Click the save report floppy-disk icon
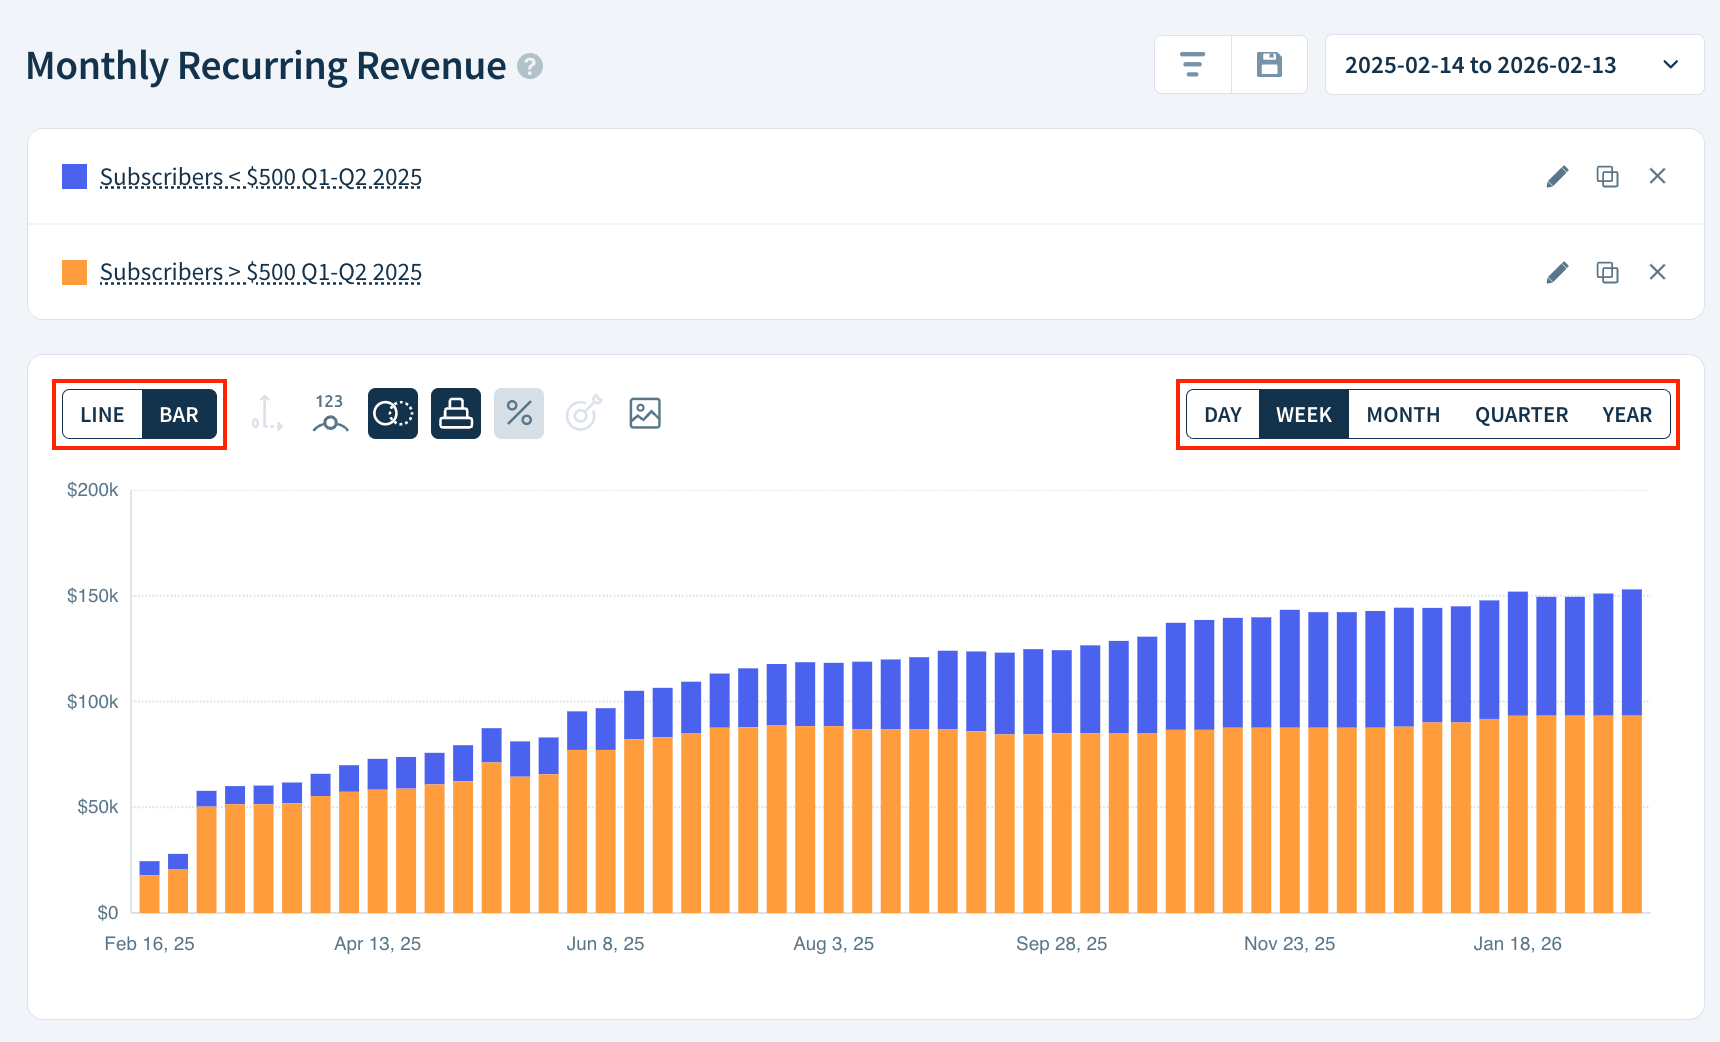This screenshot has width=1720, height=1042. pos(1269,65)
